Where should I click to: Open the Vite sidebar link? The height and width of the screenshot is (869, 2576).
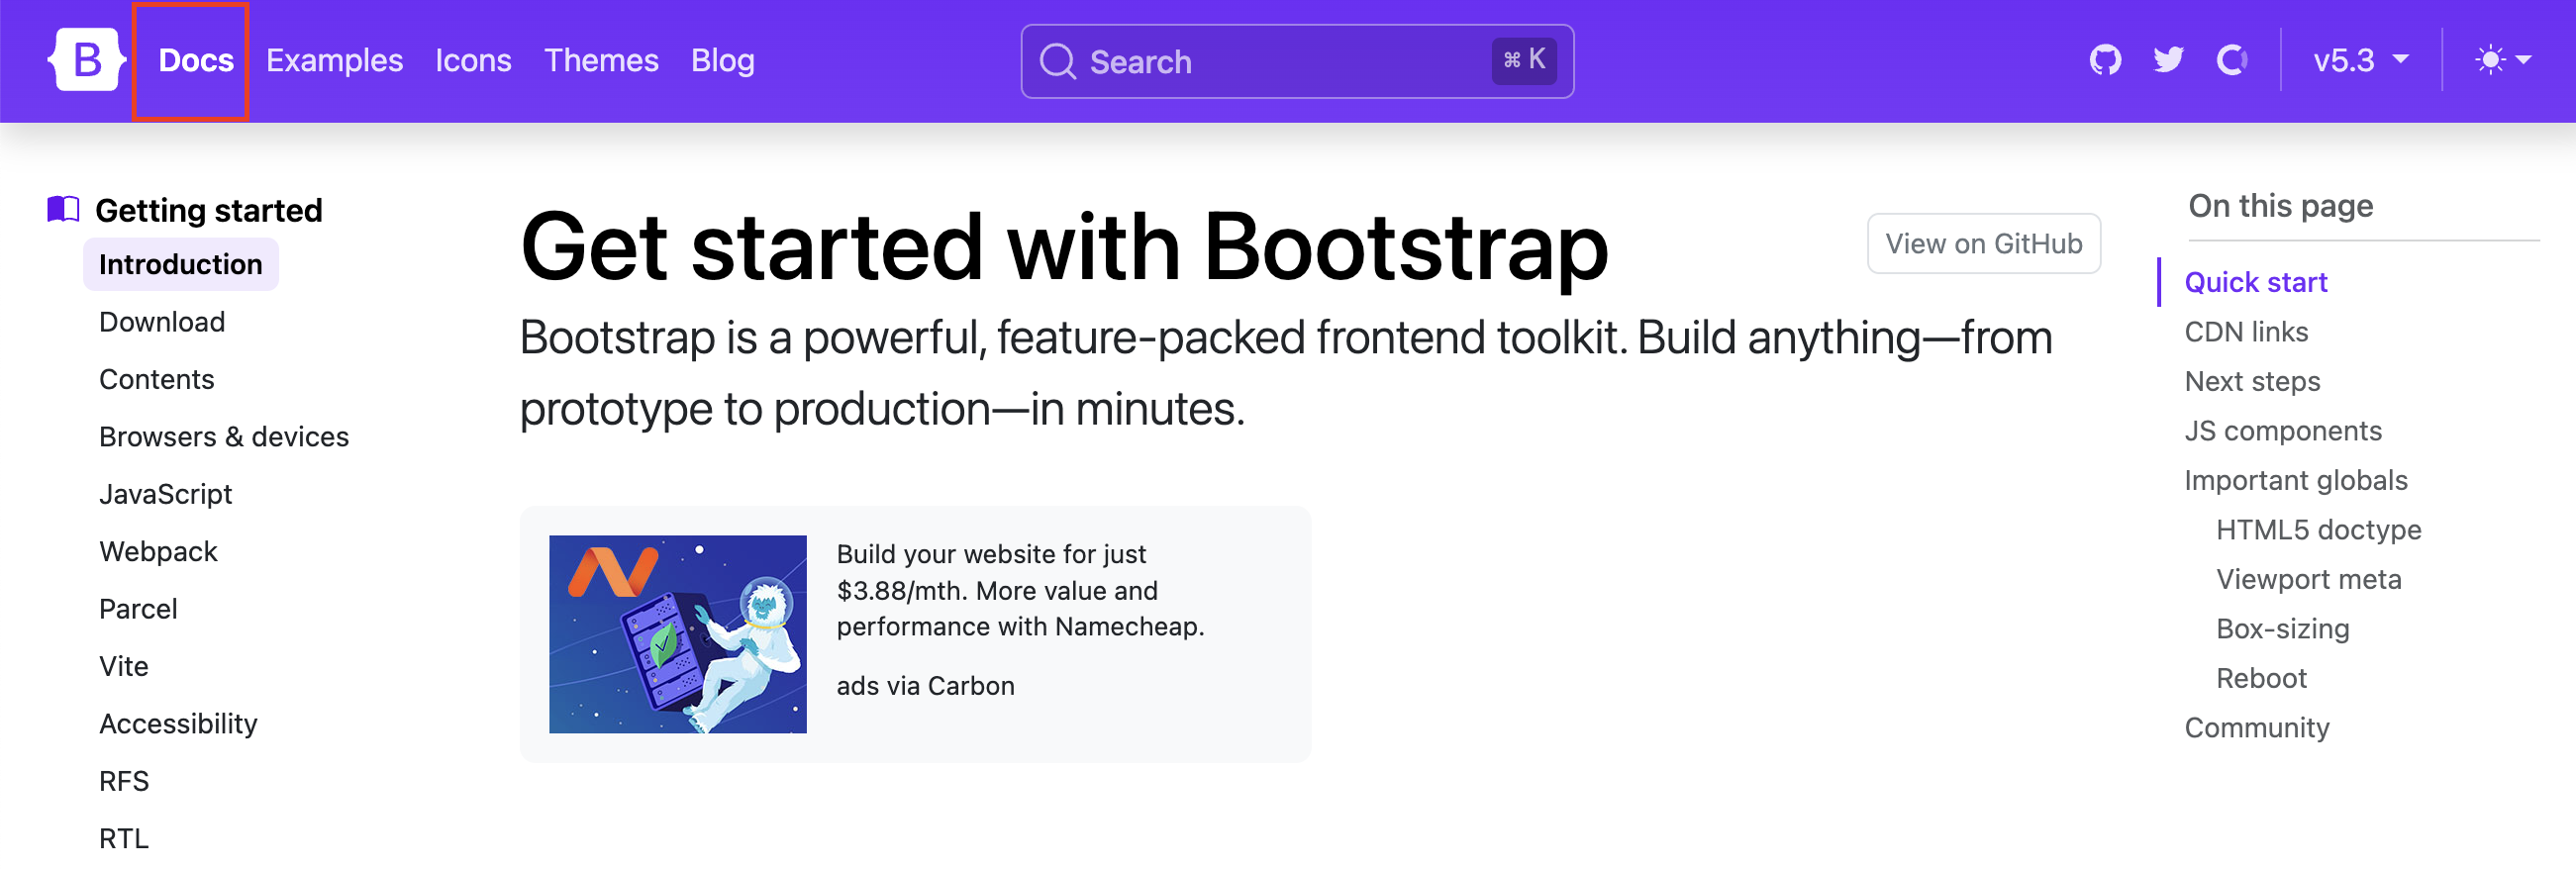[123, 665]
